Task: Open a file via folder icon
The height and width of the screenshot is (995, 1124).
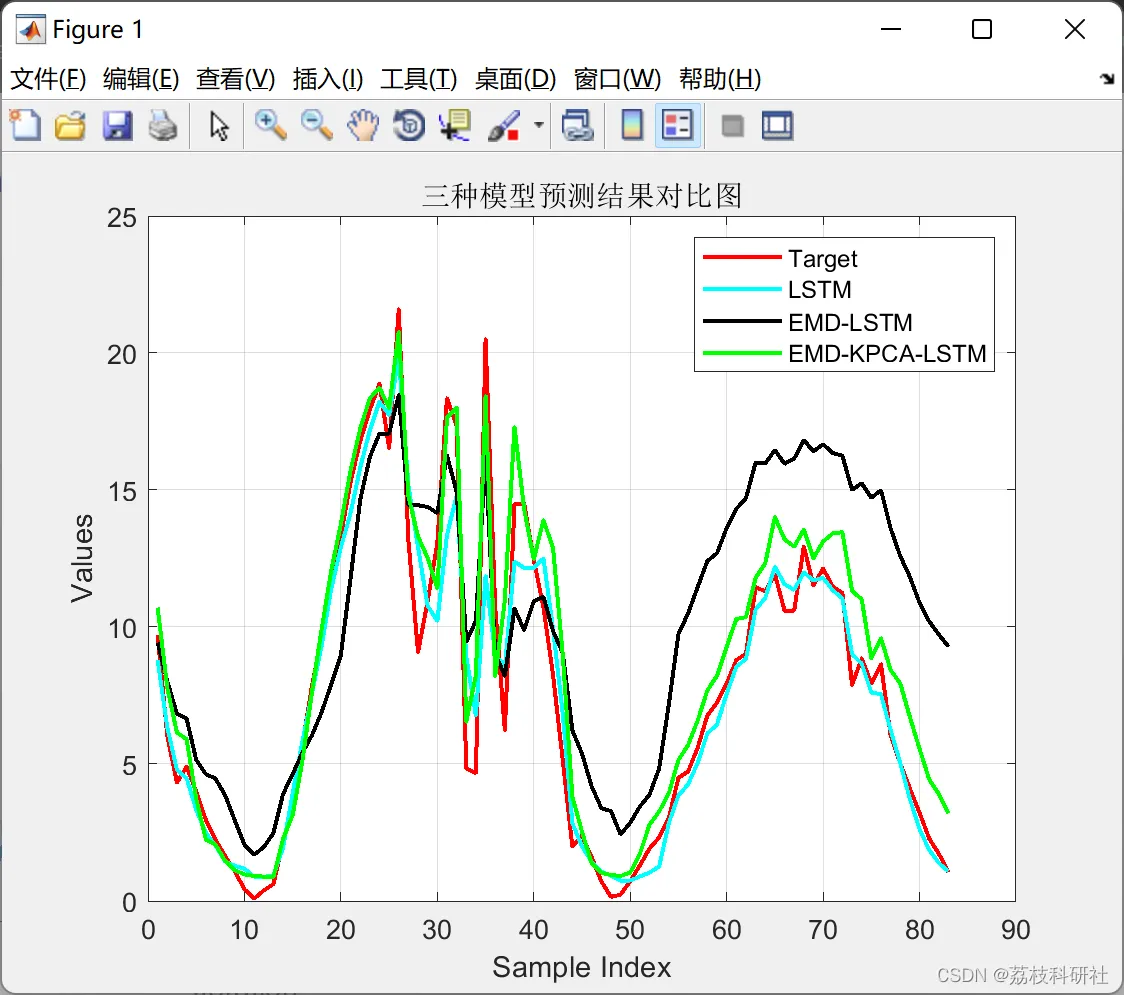Action: point(70,125)
